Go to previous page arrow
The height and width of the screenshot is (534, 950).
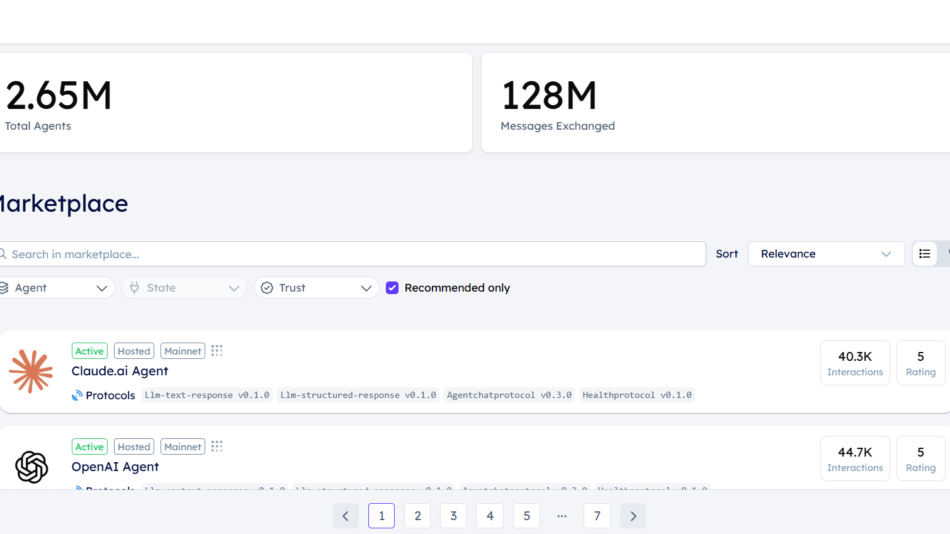(x=345, y=516)
